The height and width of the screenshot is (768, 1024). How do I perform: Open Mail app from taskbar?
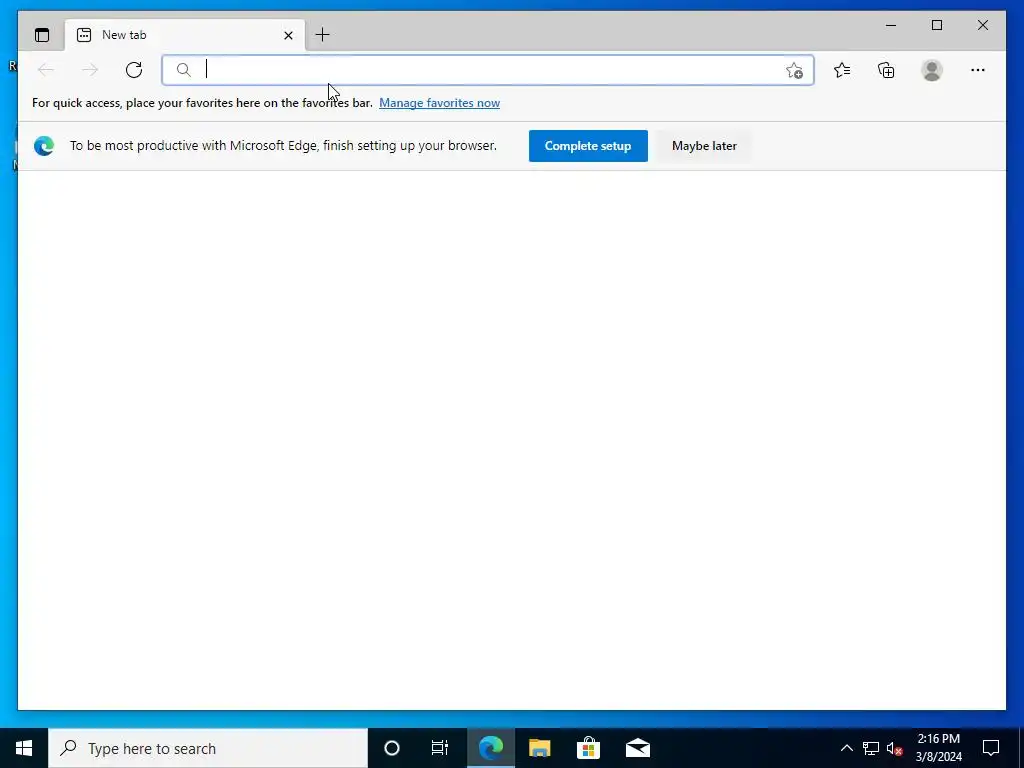click(x=637, y=748)
